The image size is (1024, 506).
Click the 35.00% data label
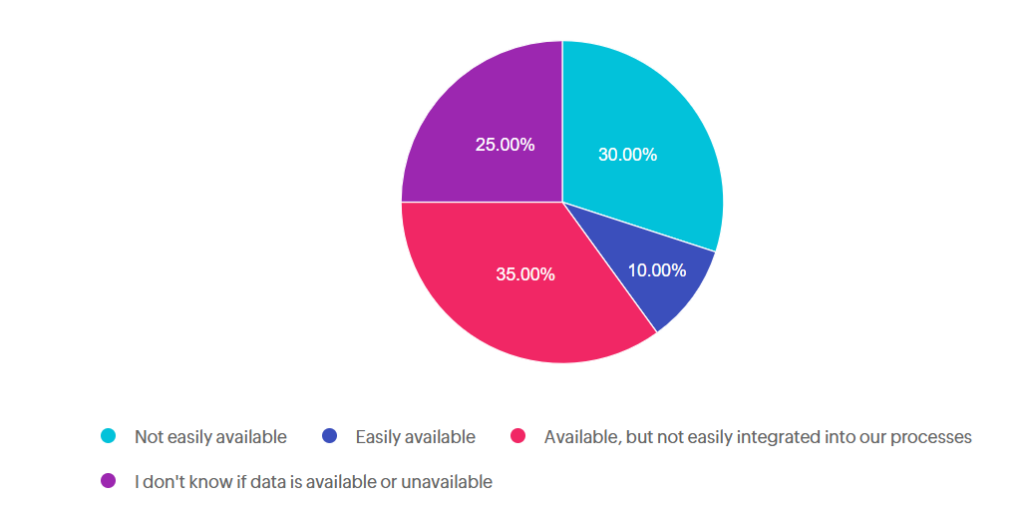tap(525, 274)
